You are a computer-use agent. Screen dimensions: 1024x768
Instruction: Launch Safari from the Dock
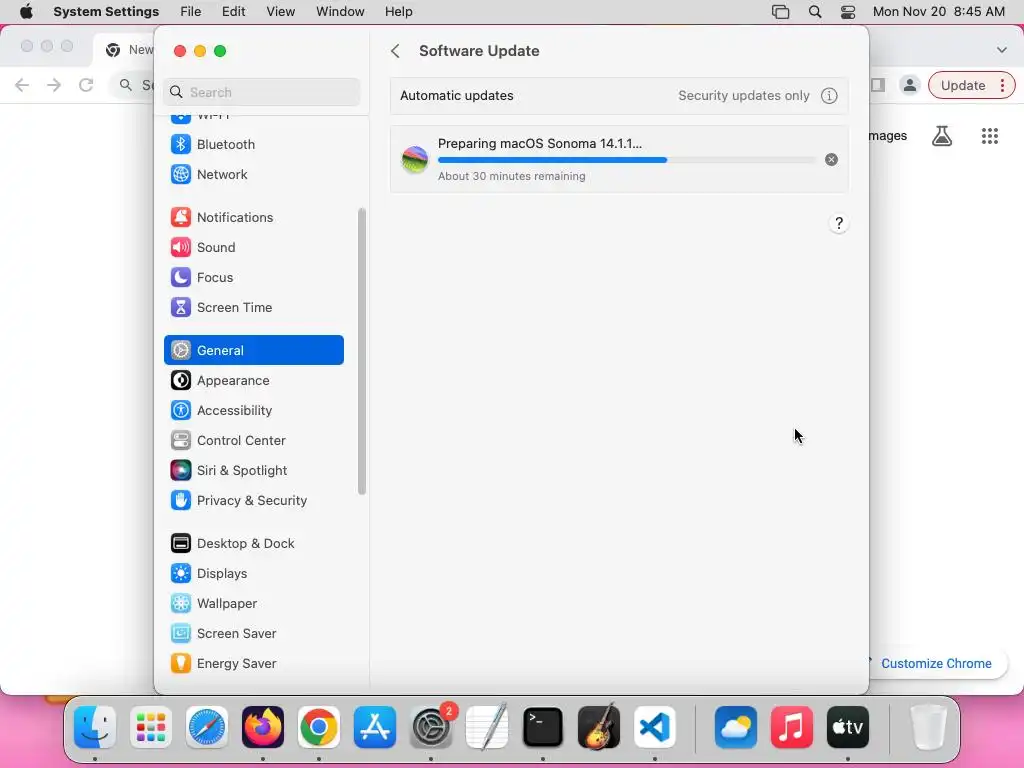pos(207,727)
